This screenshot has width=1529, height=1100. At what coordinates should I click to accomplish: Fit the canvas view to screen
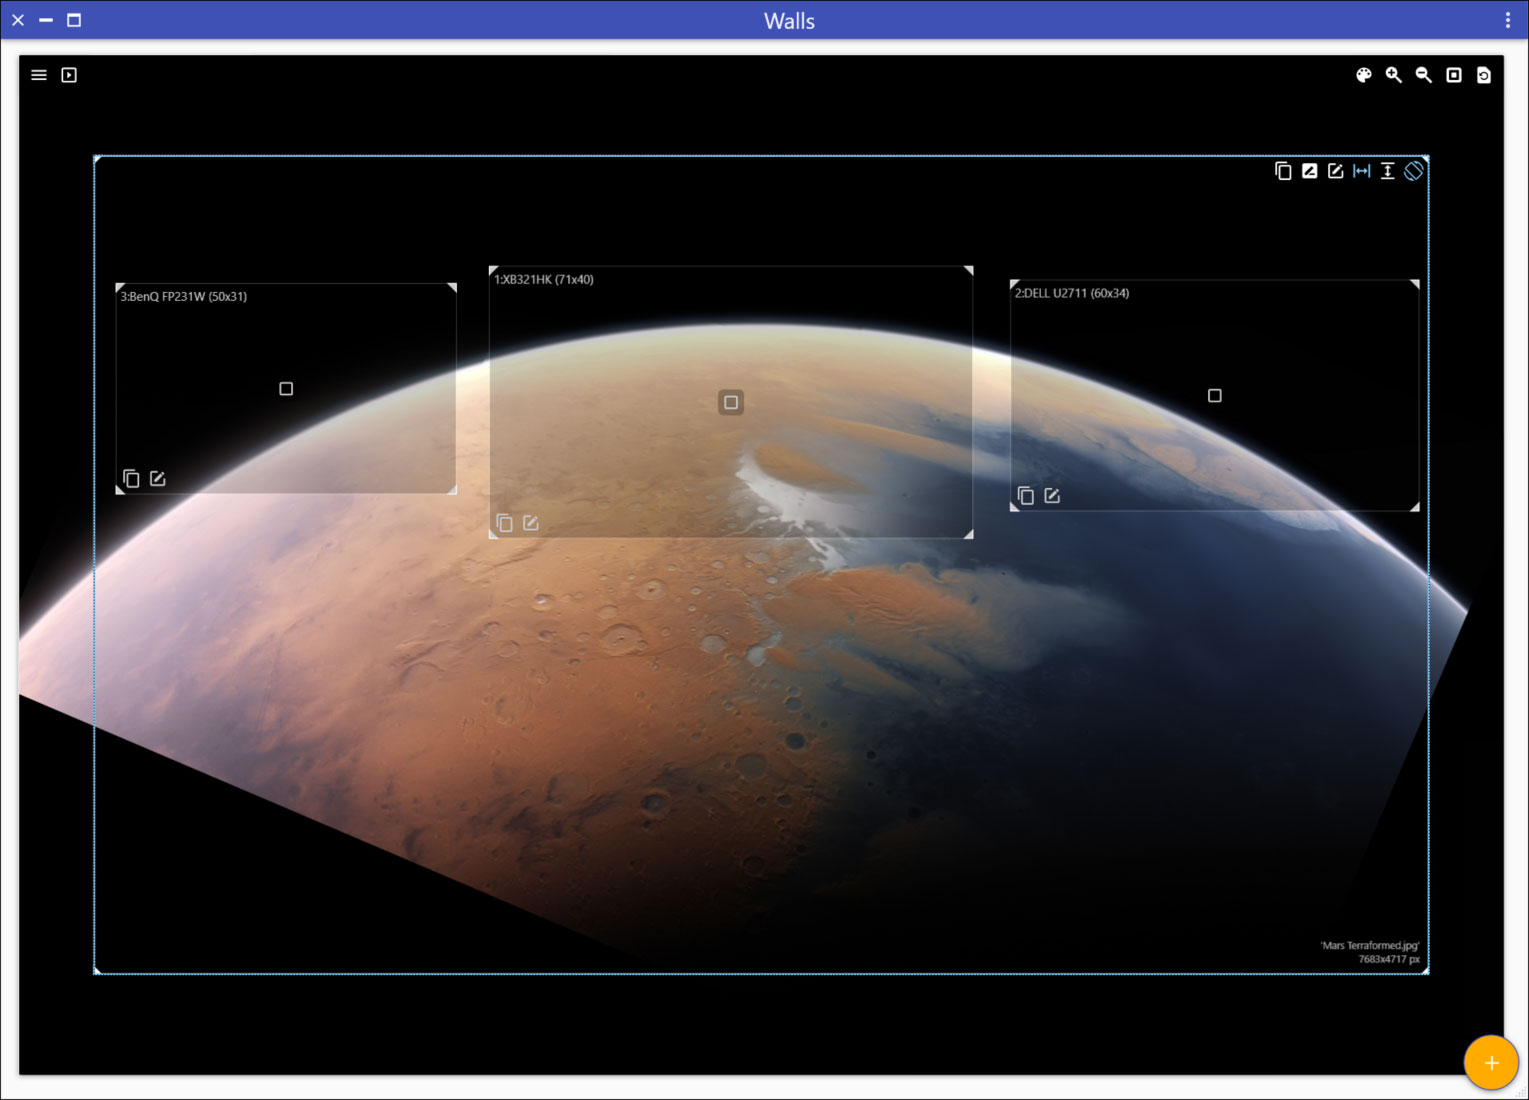pos(1454,75)
